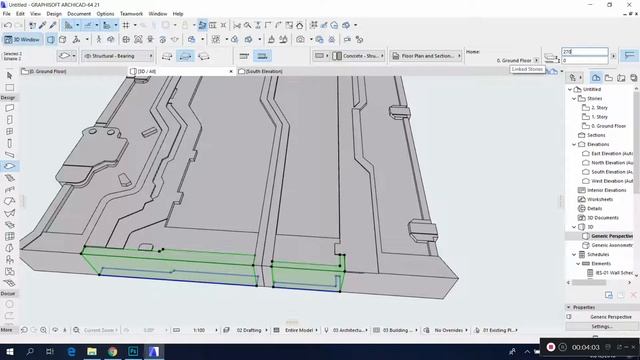Select the Curtain Wall tool in toolbox
640x360 pixels.
9,236
